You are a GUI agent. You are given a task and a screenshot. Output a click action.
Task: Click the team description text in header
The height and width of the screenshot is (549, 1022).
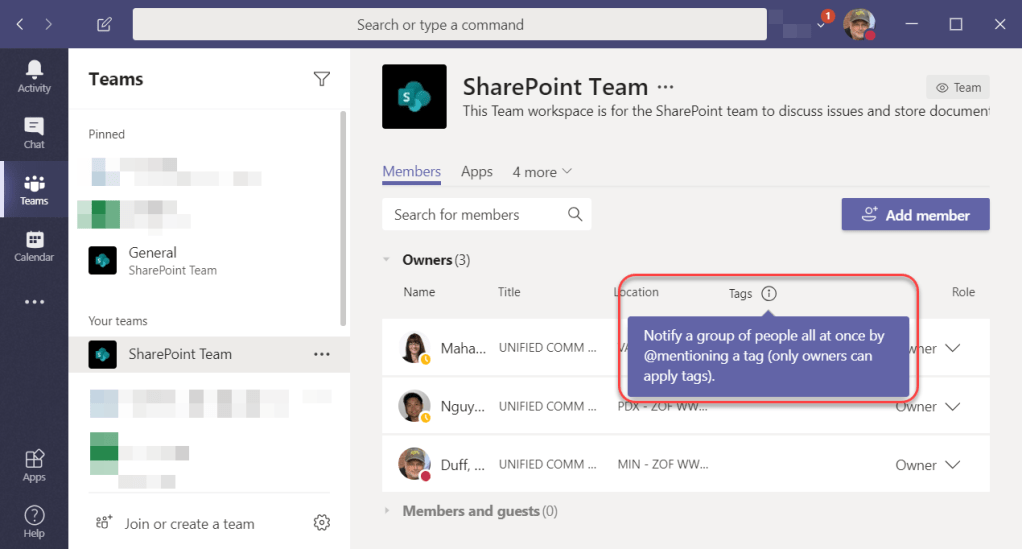(x=726, y=111)
